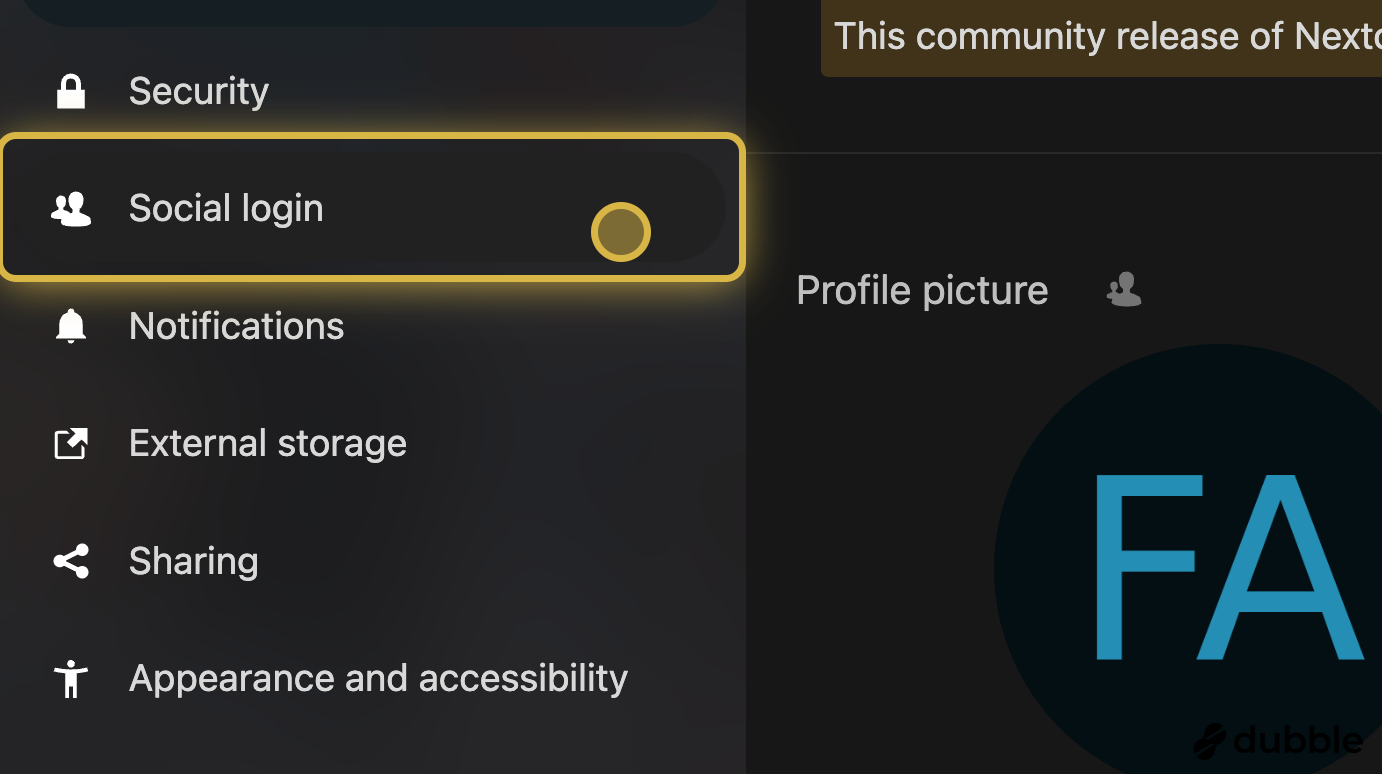Click the community release warning banner
The height and width of the screenshot is (774, 1382).
[1101, 38]
